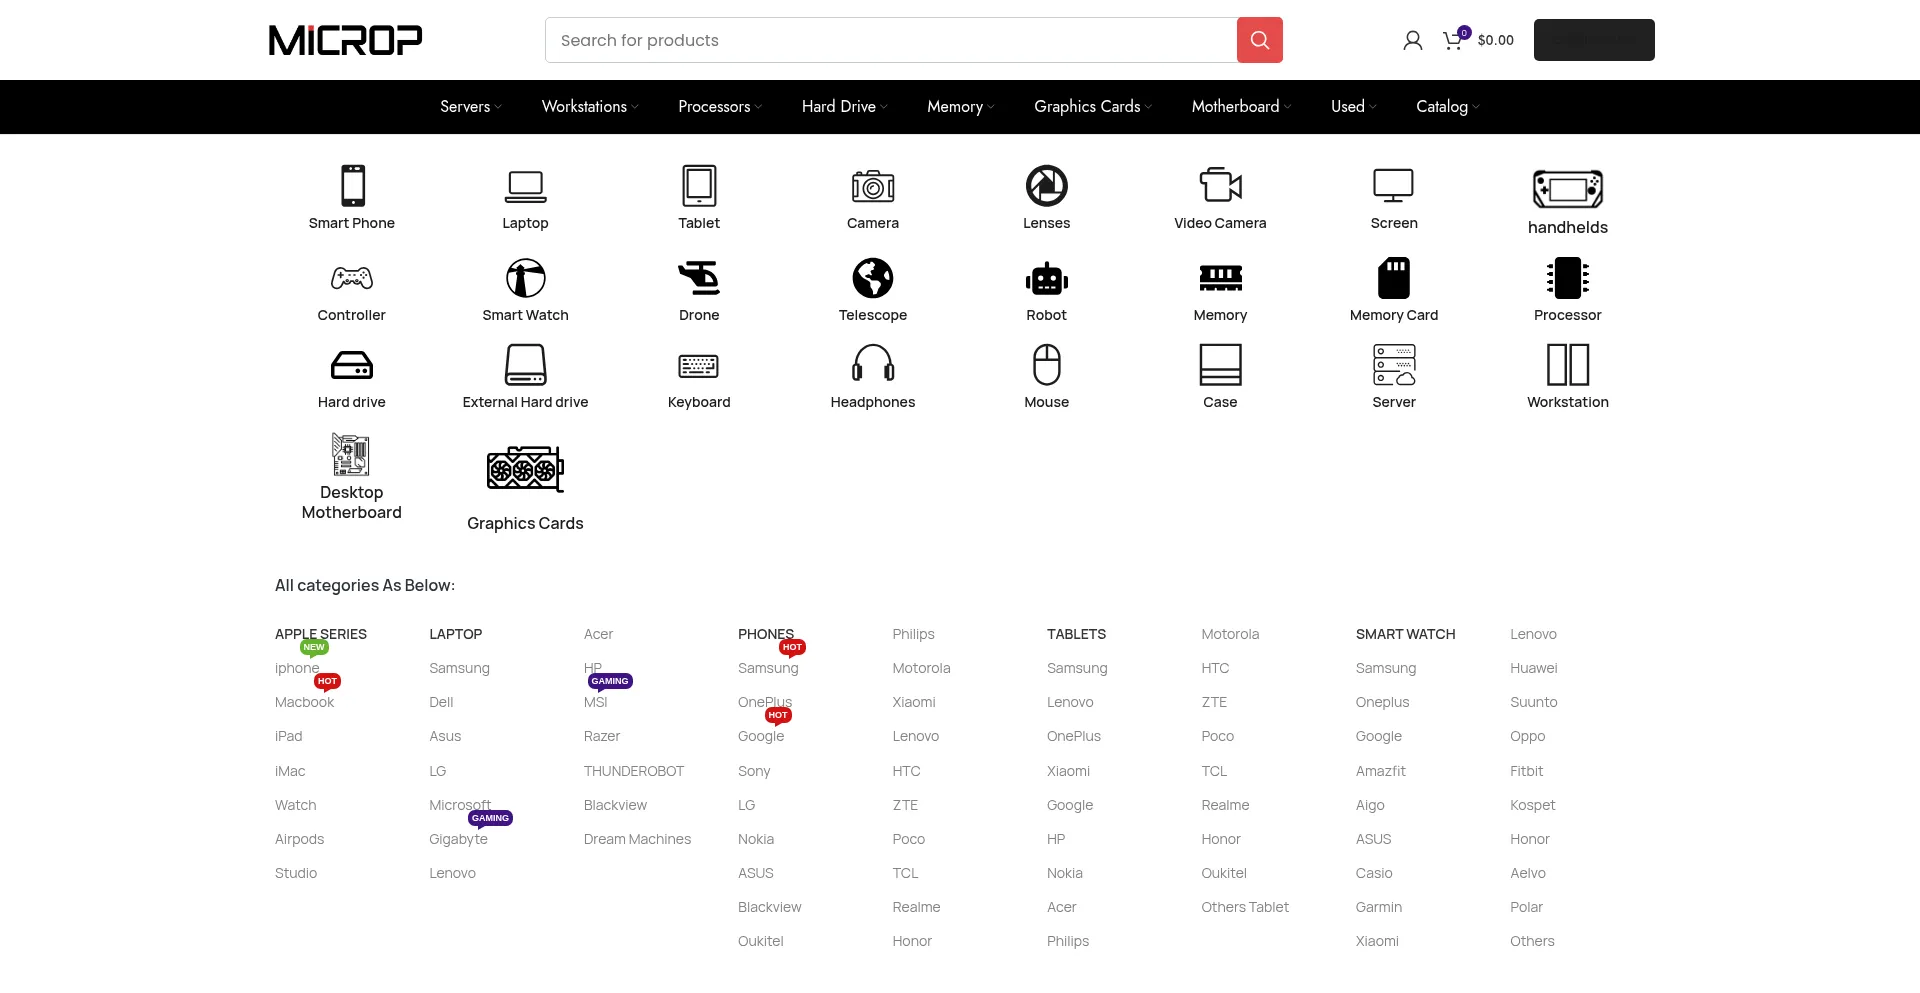Open the shopping cart icon
This screenshot has width=1920, height=993.
click(x=1453, y=40)
